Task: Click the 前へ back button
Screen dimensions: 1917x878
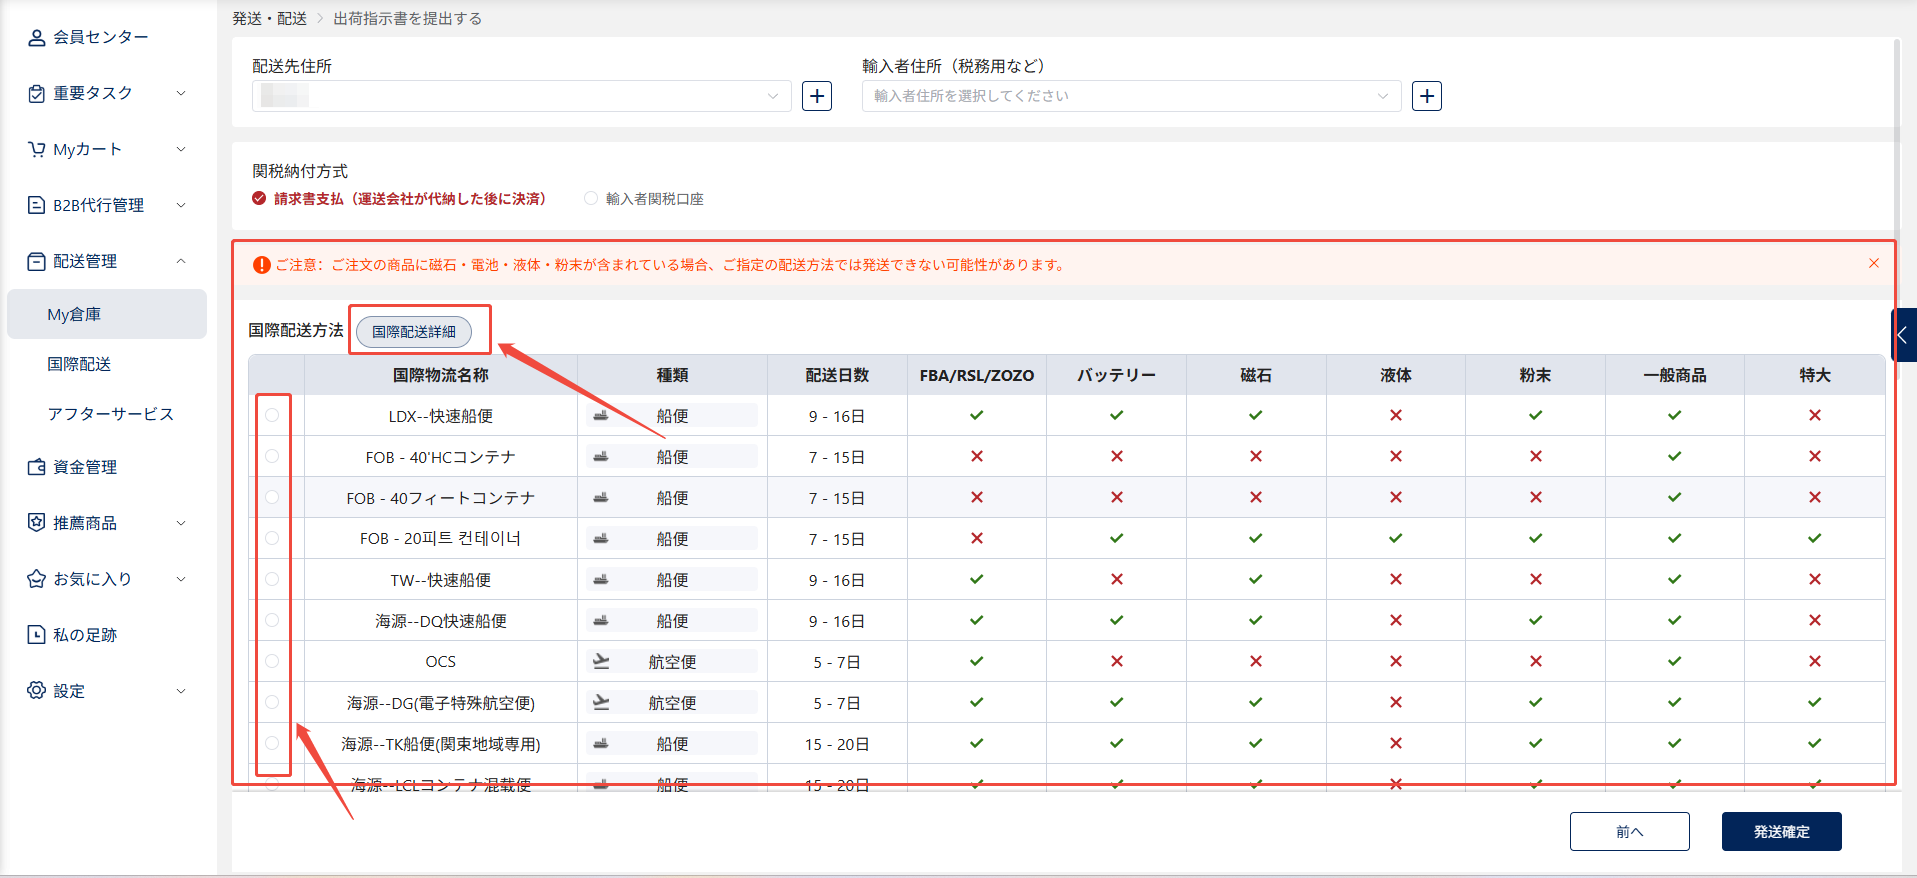Action: (x=1630, y=831)
